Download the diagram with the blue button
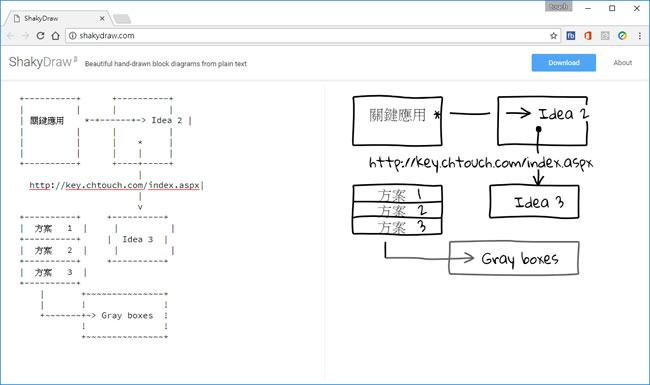 click(564, 63)
